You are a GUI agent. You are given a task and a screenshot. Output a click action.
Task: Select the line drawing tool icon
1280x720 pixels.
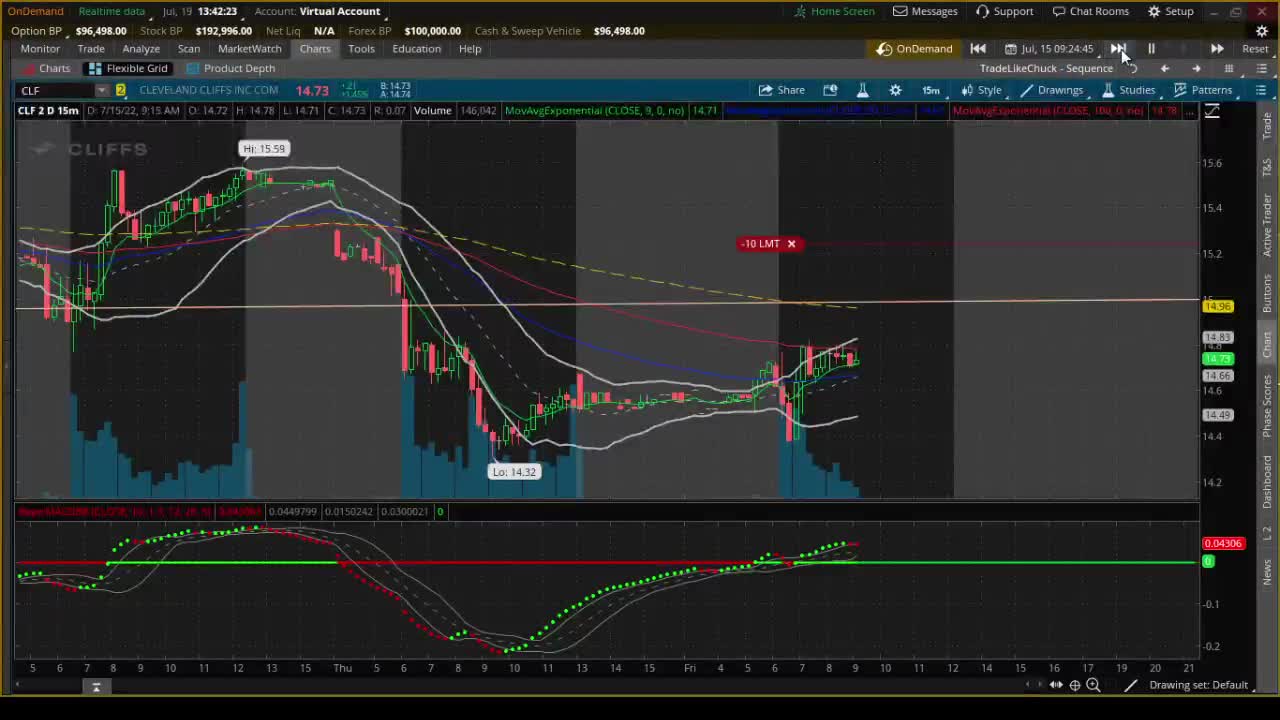pos(1130,685)
